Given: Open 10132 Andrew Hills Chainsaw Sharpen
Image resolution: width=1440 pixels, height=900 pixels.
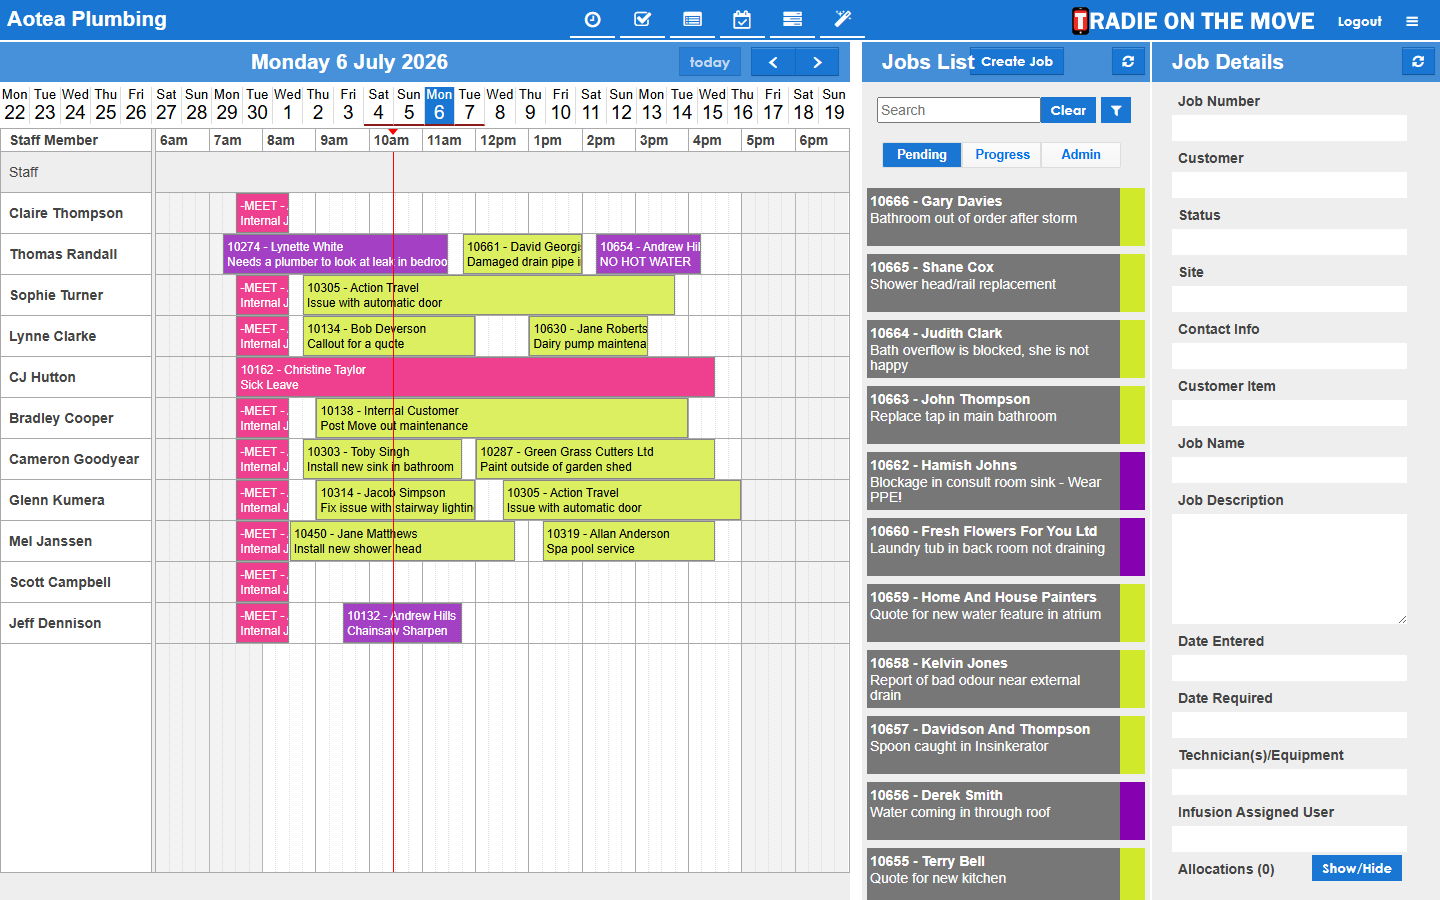Looking at the screenshot, I should [x=402, y=623].
